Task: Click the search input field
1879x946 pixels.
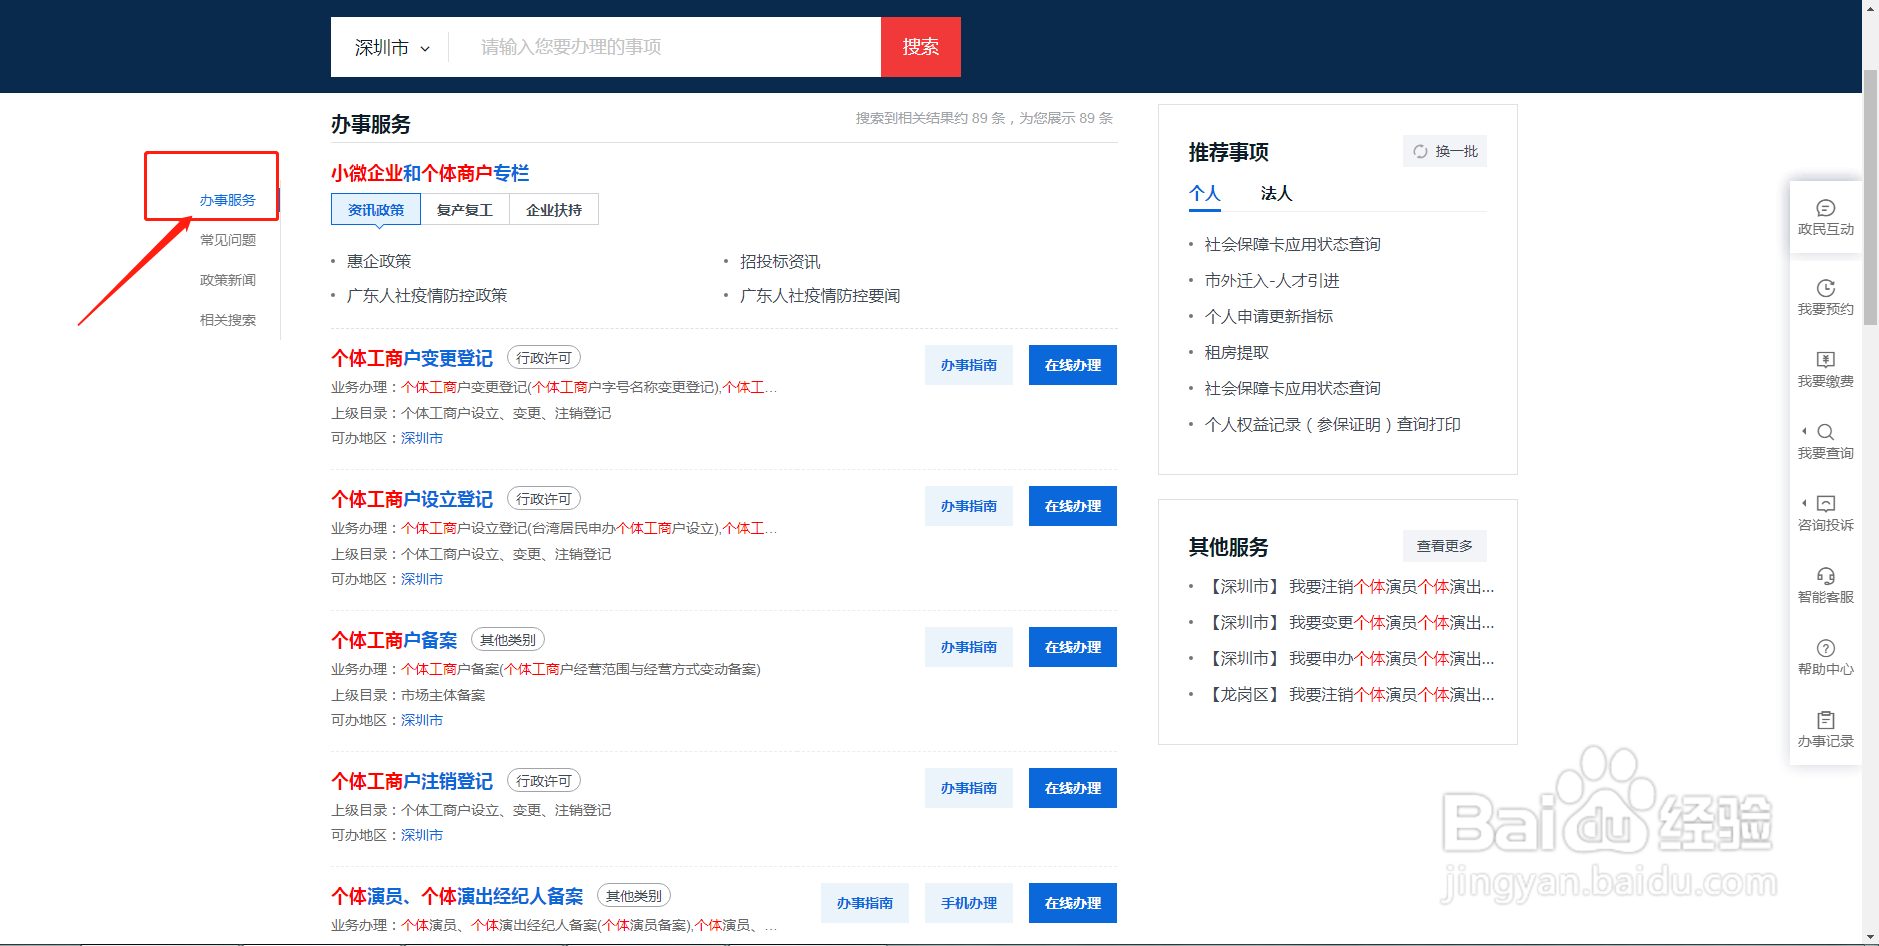Action: click(x=665, y=47)
